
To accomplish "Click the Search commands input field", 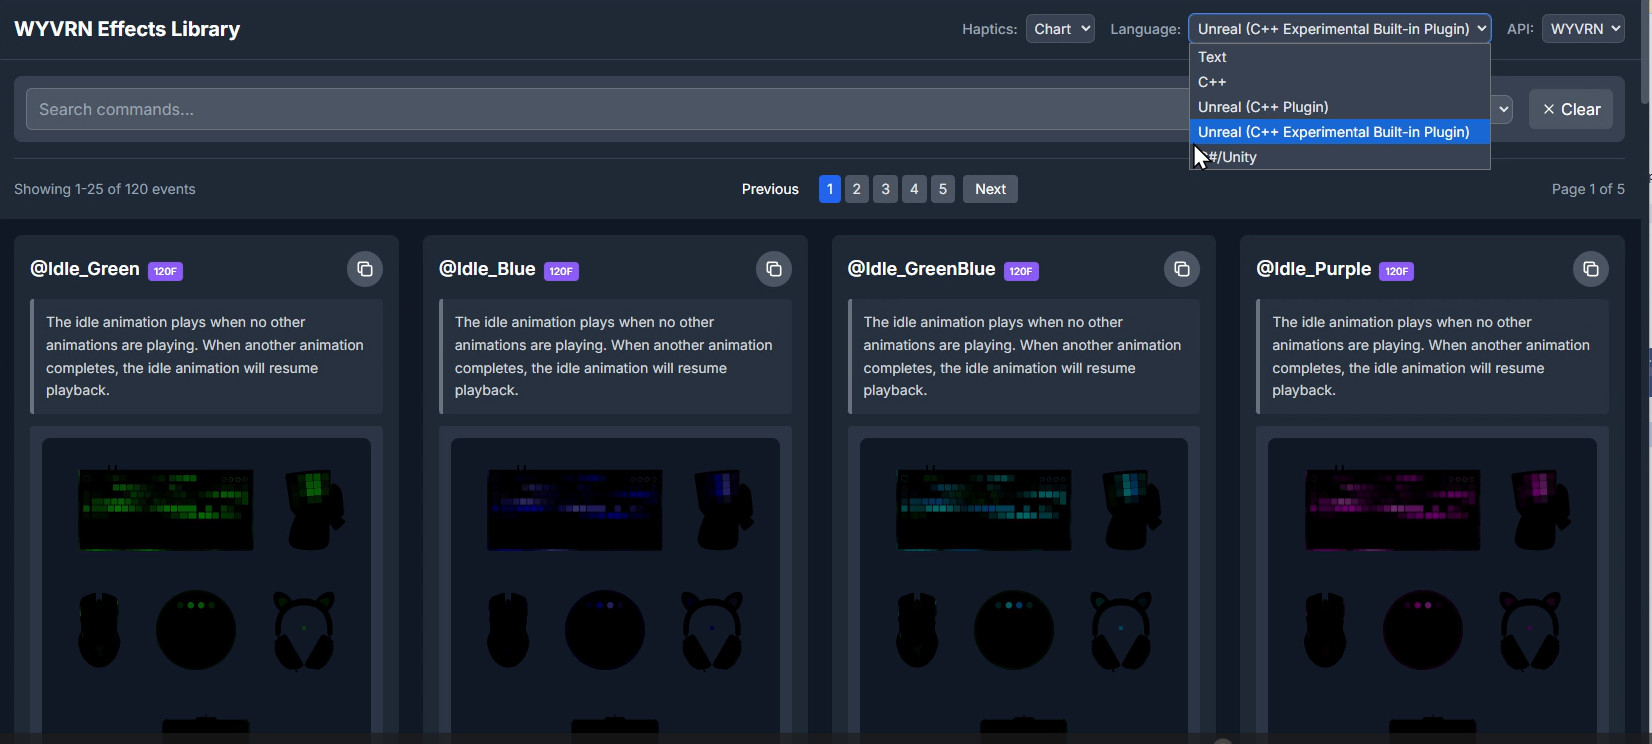I will point(600,109).
